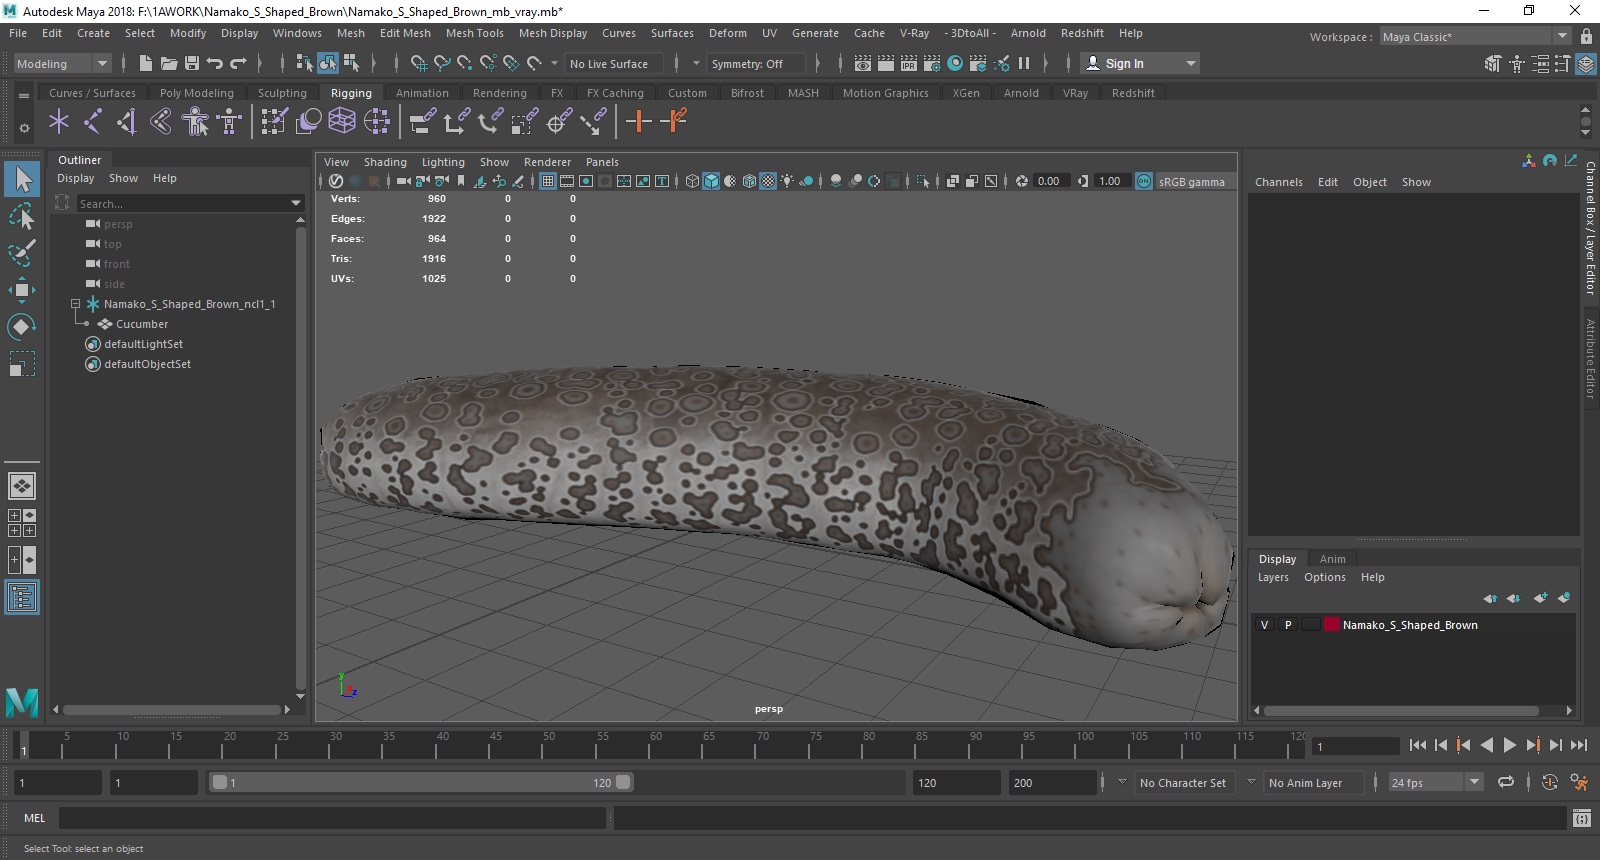Click the Outliner search field
This screenshot has width=1600, height=860.
182,203
